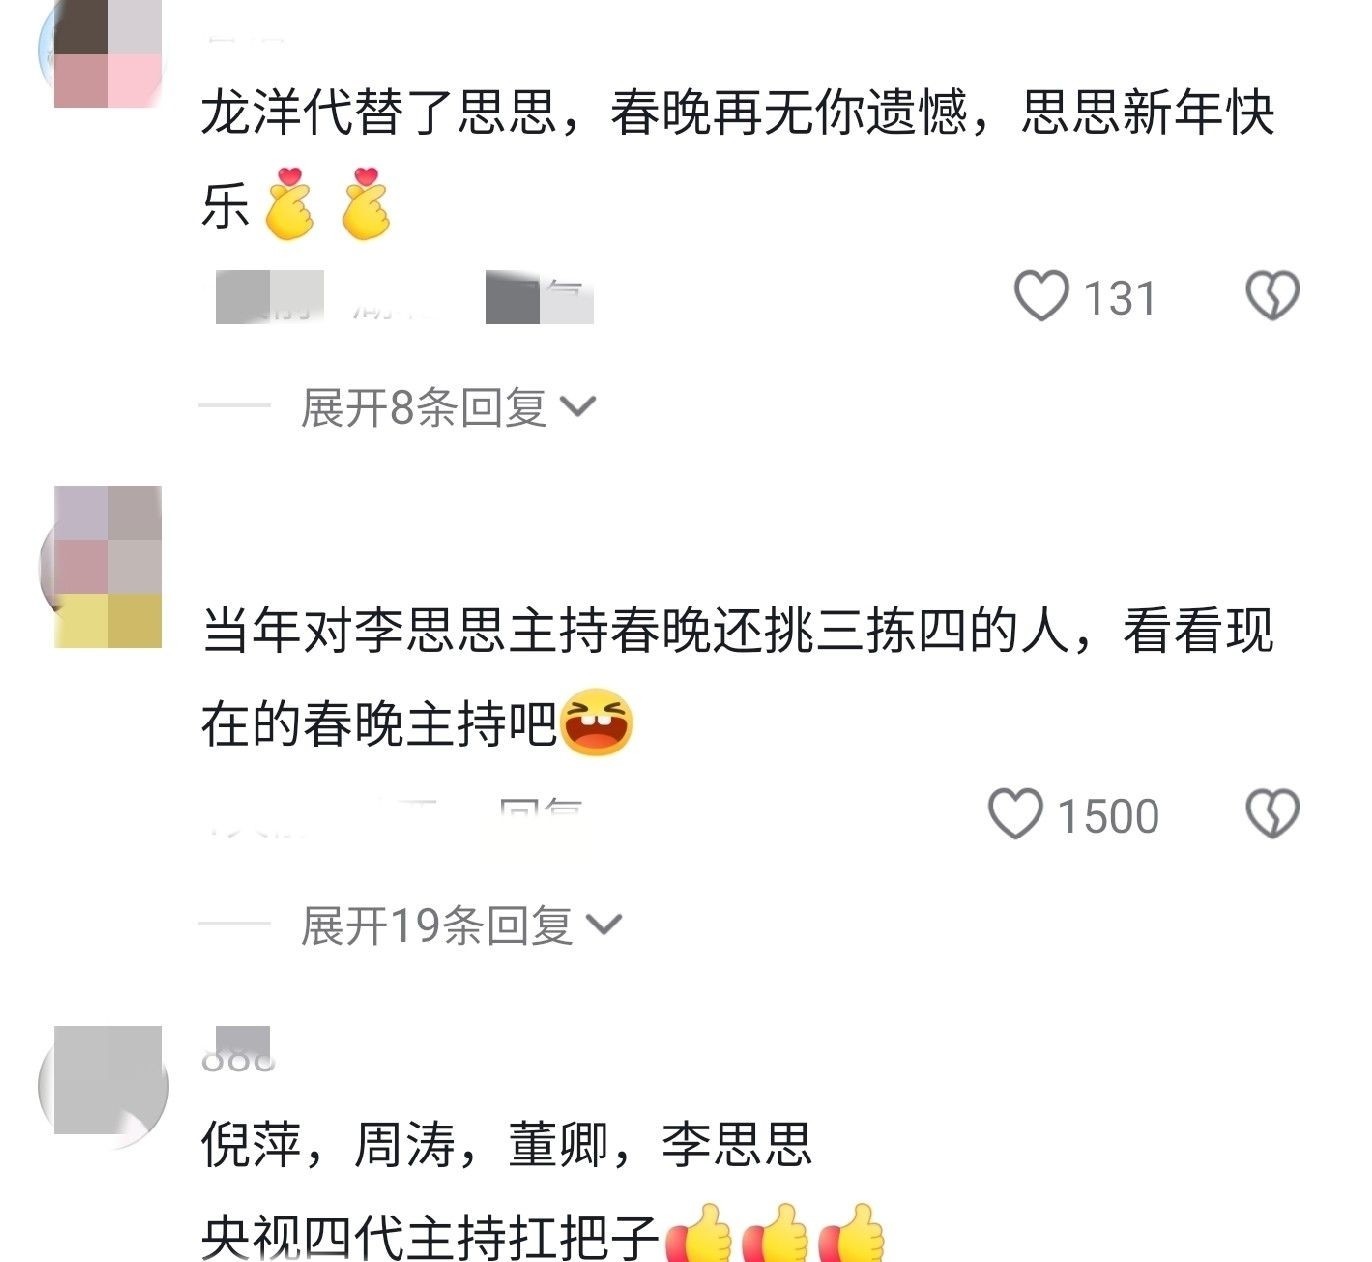Like the comment with 1500 likes
This screenshot has width=1372, height=1262.
click(x=1015, y=813)
